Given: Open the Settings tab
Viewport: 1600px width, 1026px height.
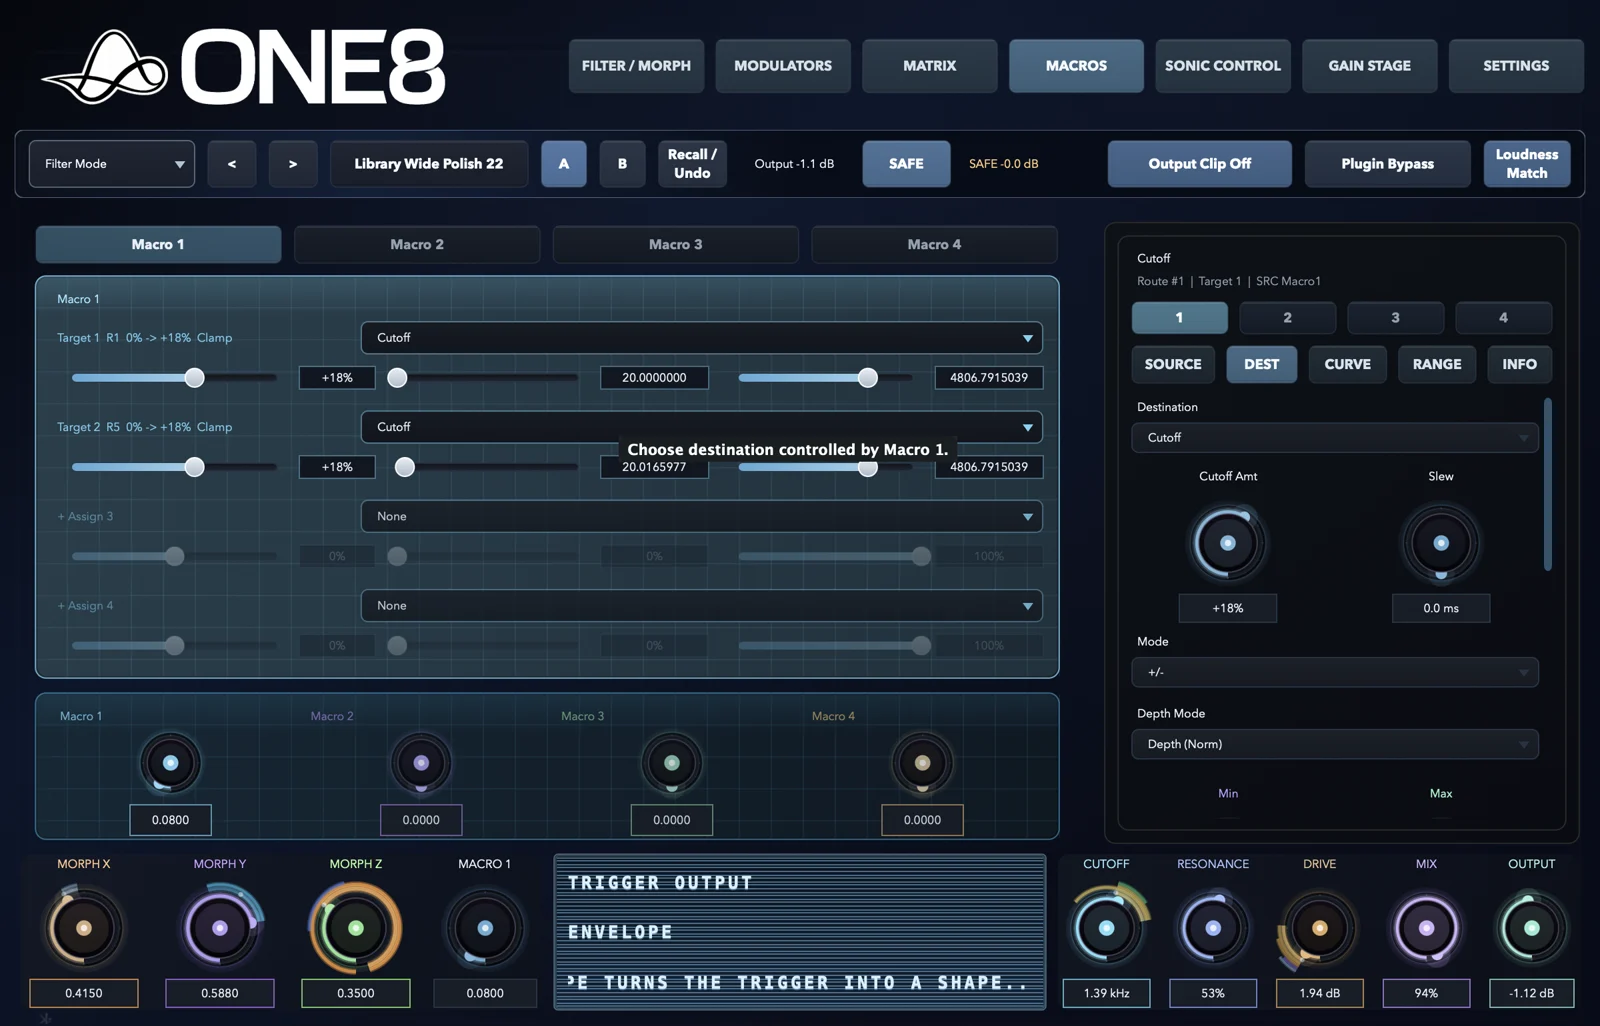Looking at the screenshot, I should point(1516,66).
